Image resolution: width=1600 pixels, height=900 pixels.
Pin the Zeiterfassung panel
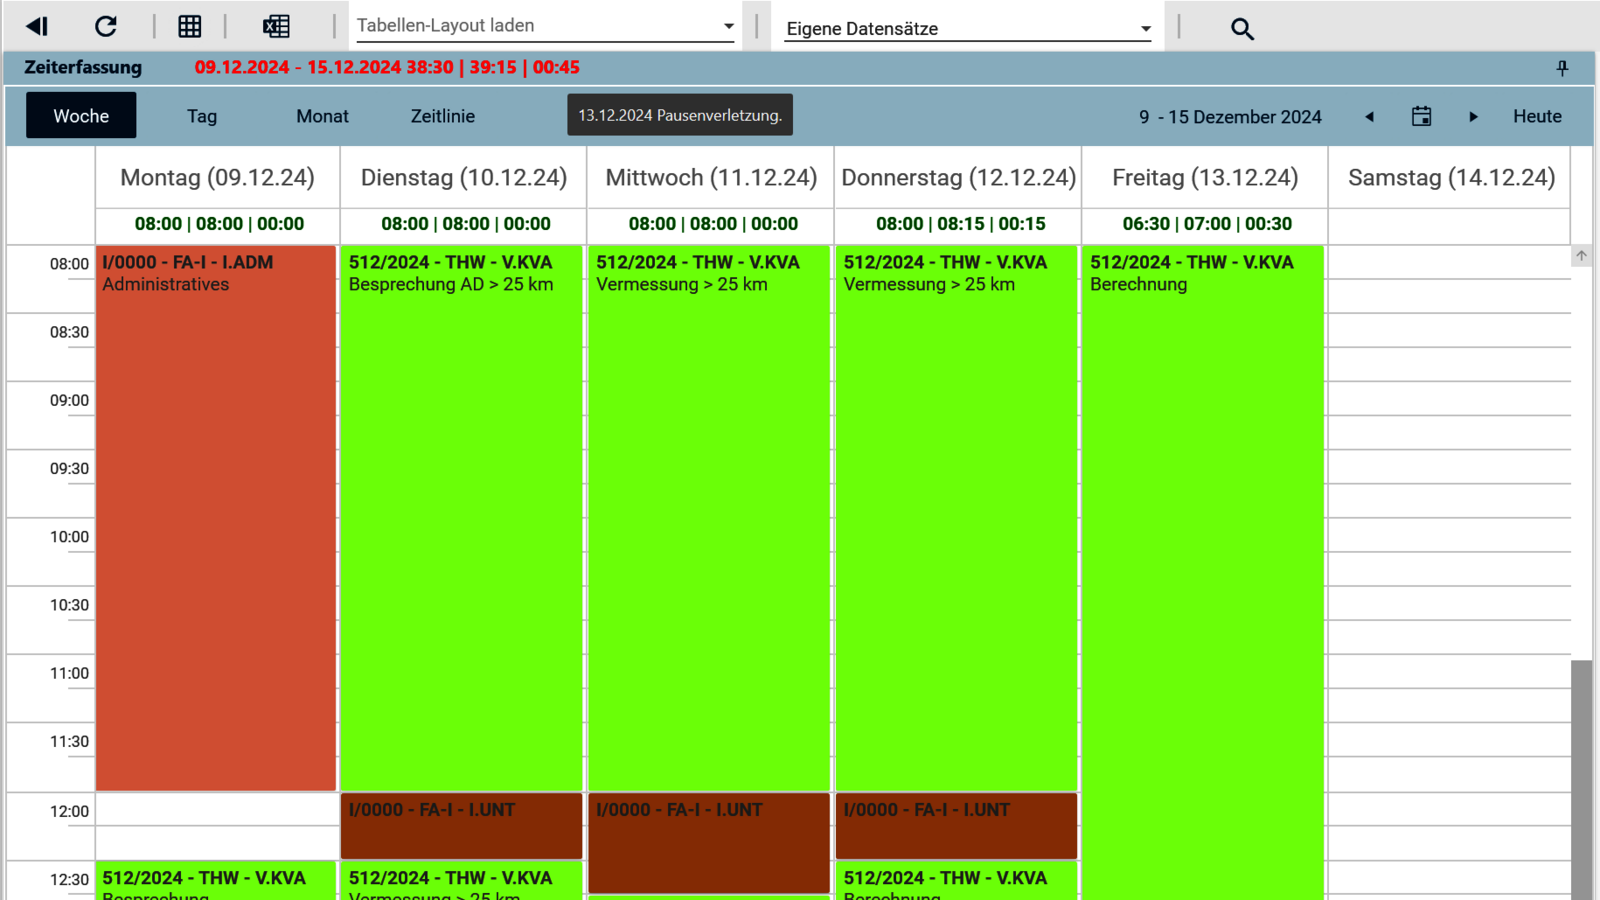1562,68
